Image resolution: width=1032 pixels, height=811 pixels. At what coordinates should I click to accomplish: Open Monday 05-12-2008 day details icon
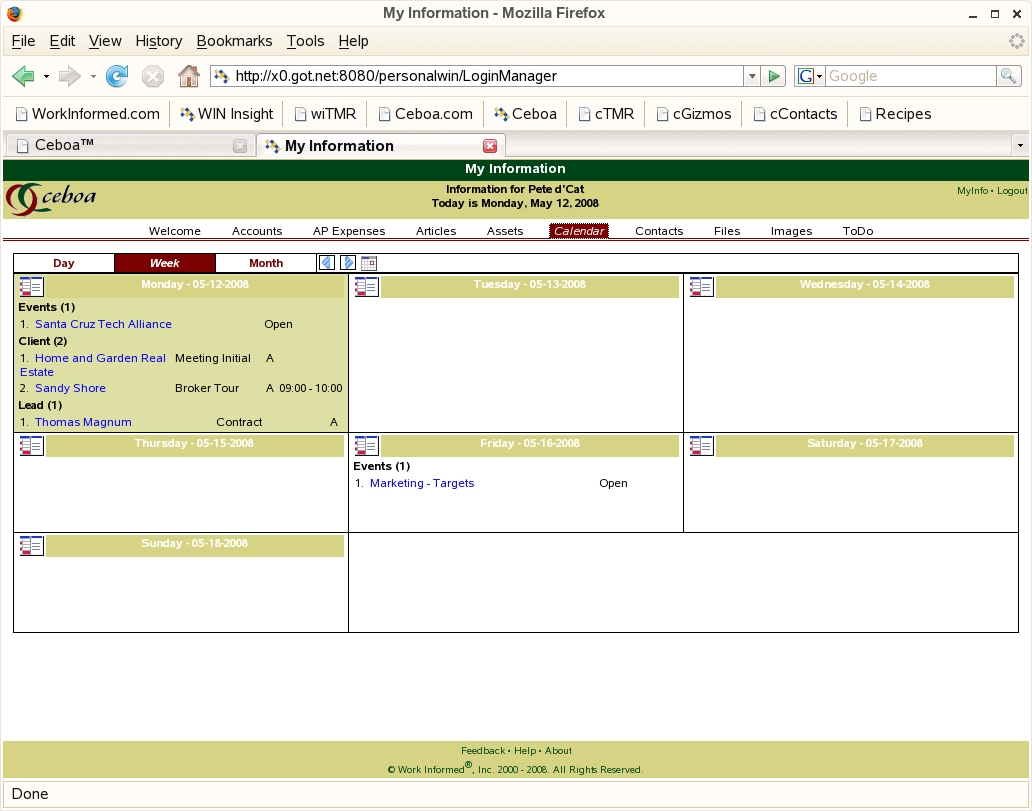(31, 287)
